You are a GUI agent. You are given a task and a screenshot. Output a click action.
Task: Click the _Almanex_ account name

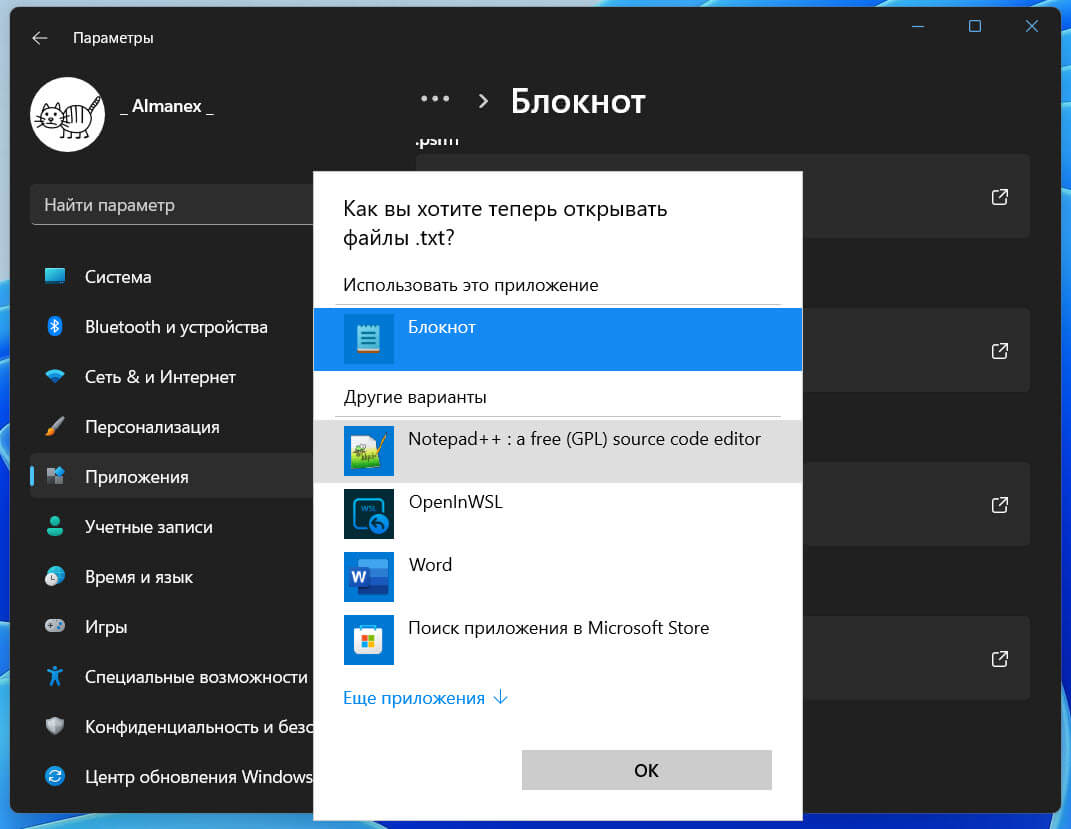(167, 106)
